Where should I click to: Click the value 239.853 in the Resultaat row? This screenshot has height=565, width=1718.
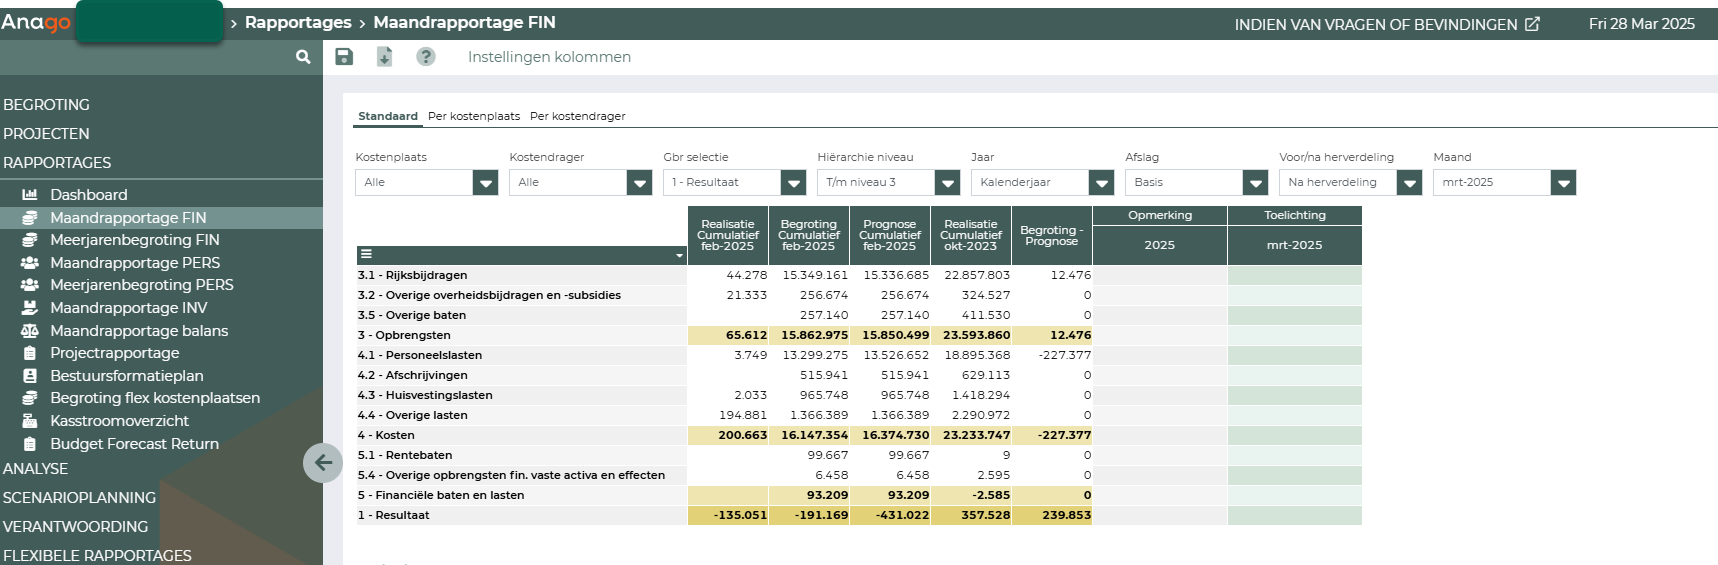click(x=1067, y=515)
